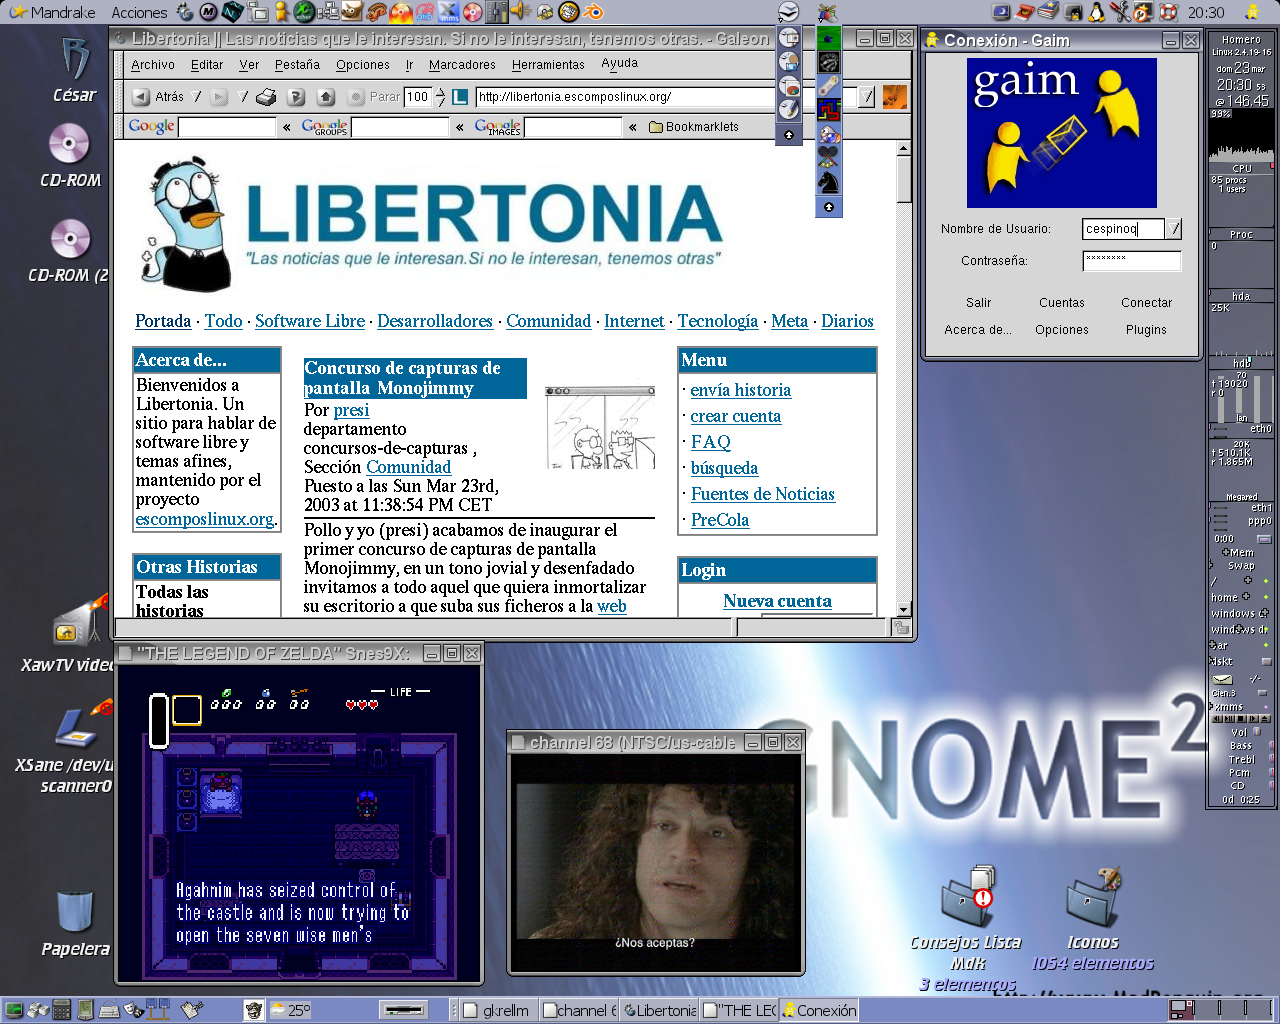This screenshot has height=1024, width=1280.
Task: Open the Papelera trash icon
Action: [75, 923]
